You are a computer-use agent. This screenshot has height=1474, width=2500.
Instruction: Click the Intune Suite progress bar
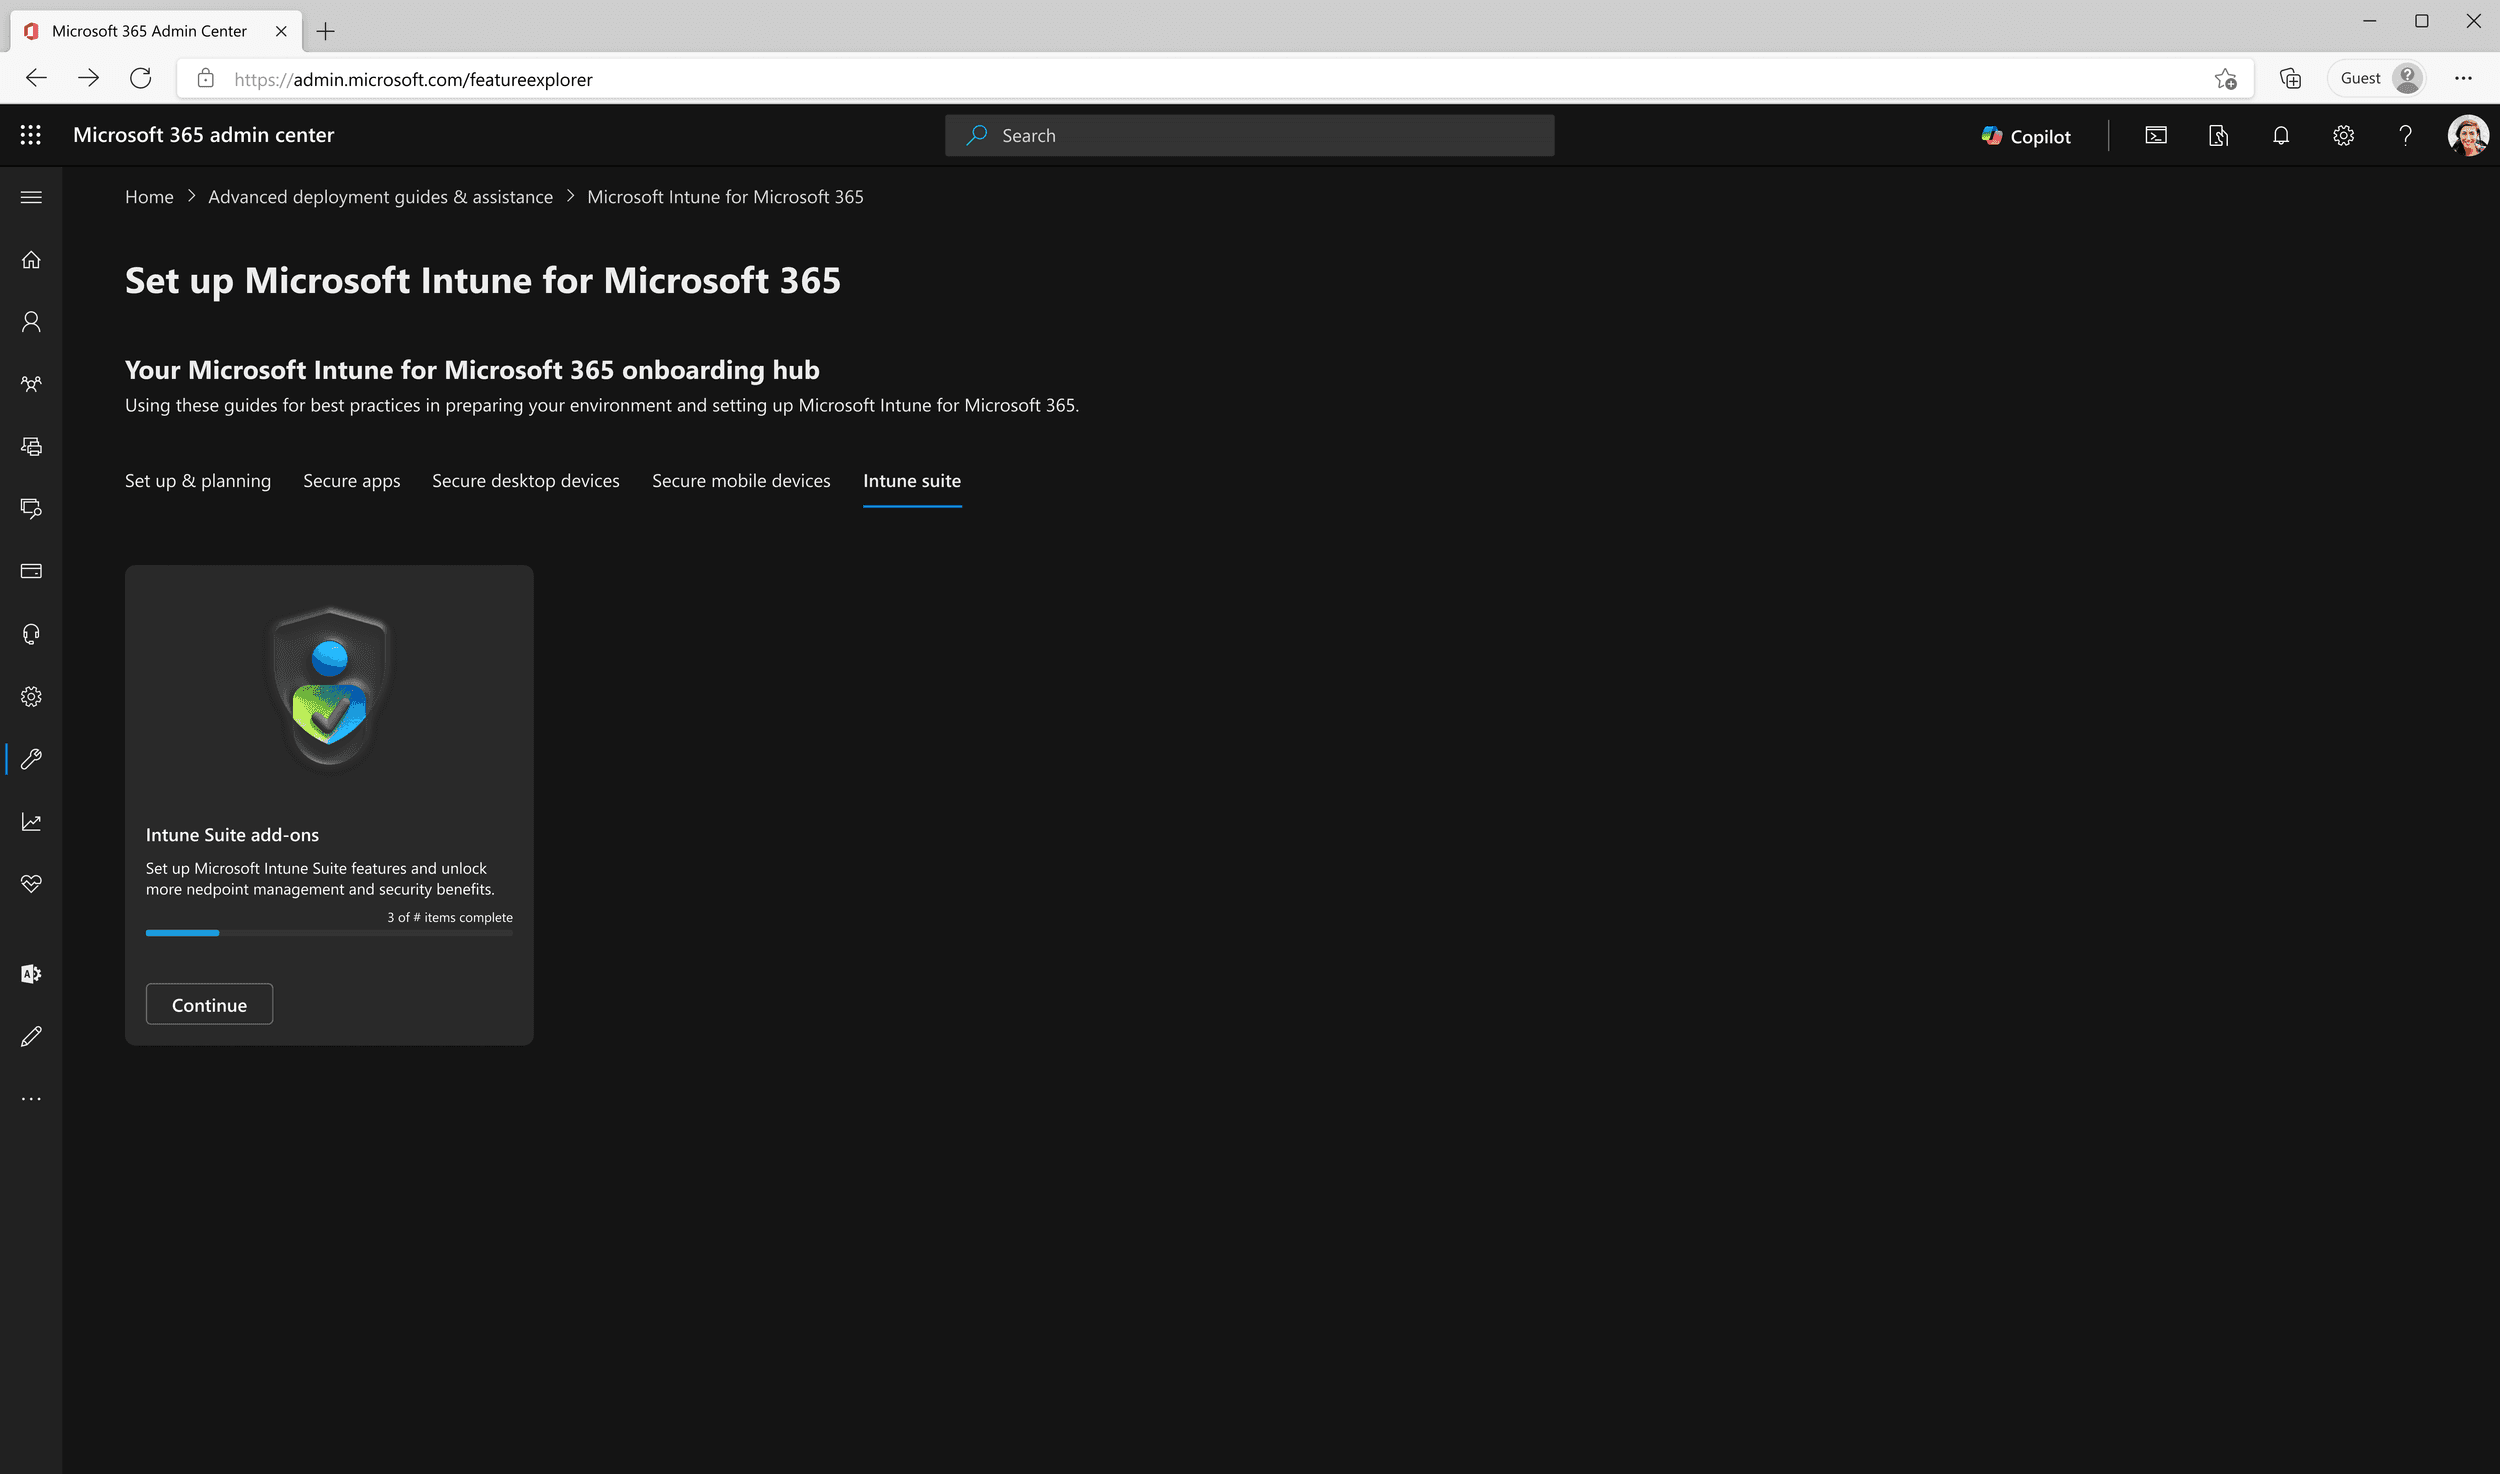pyautogui.click(x=329, y=933)
